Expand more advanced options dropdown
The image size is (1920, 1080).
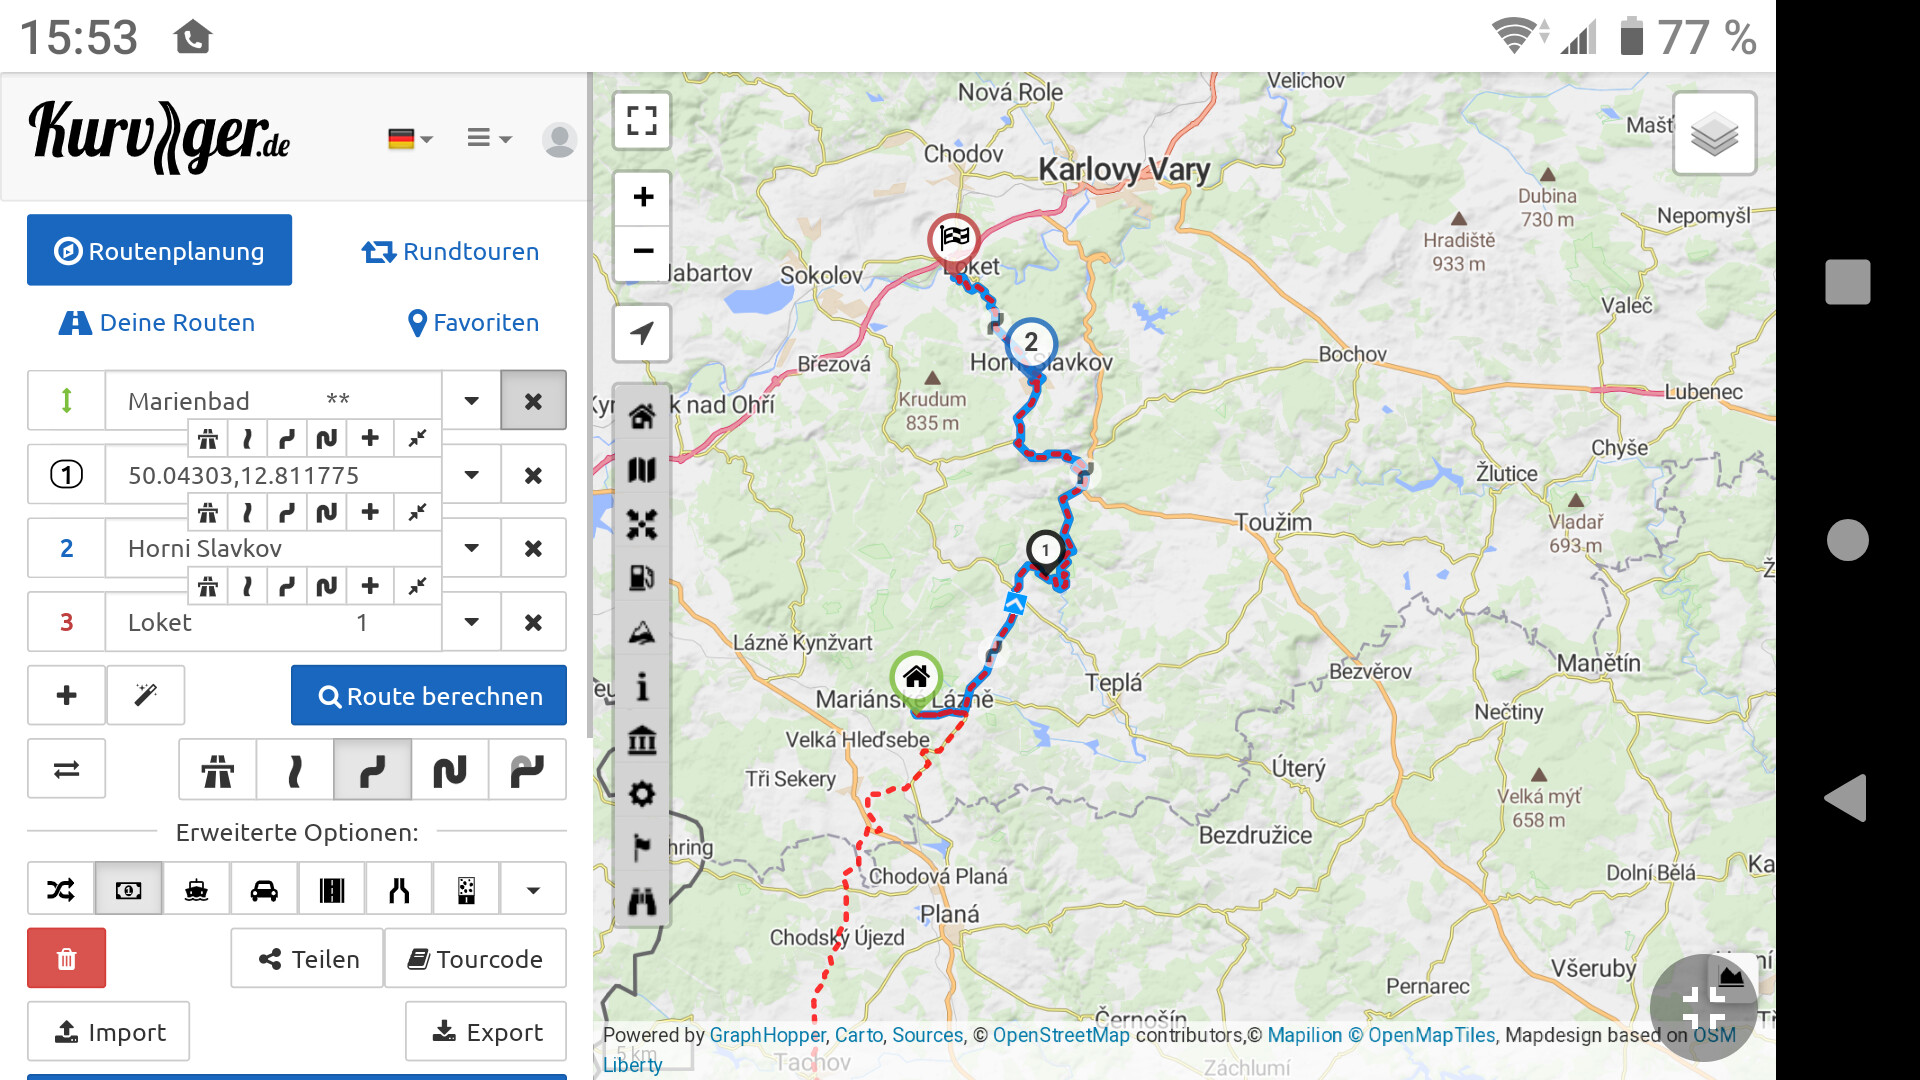(533, 889)
